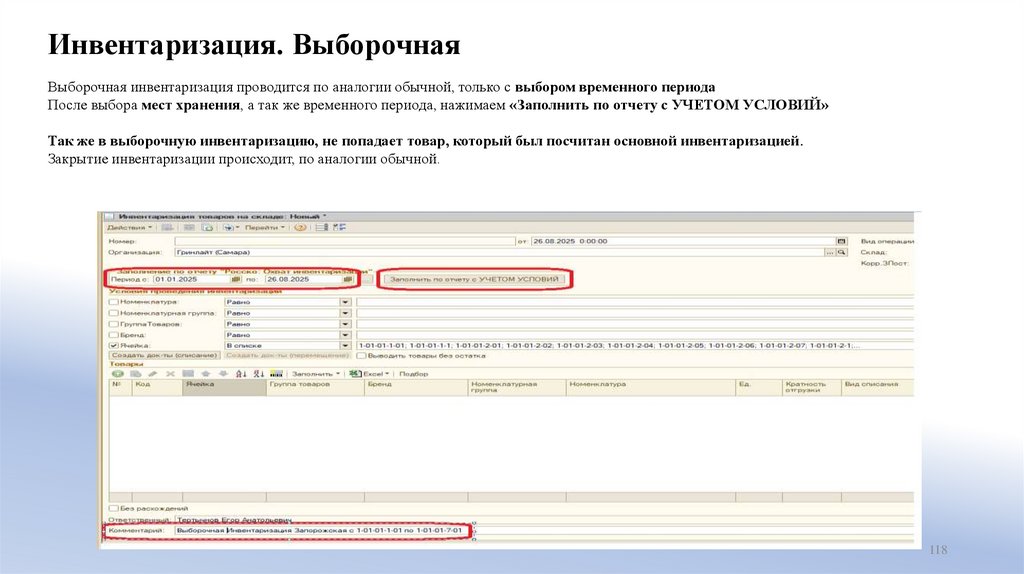
Task: Click the Вид списания column header
Action: [x=878, y=387]
